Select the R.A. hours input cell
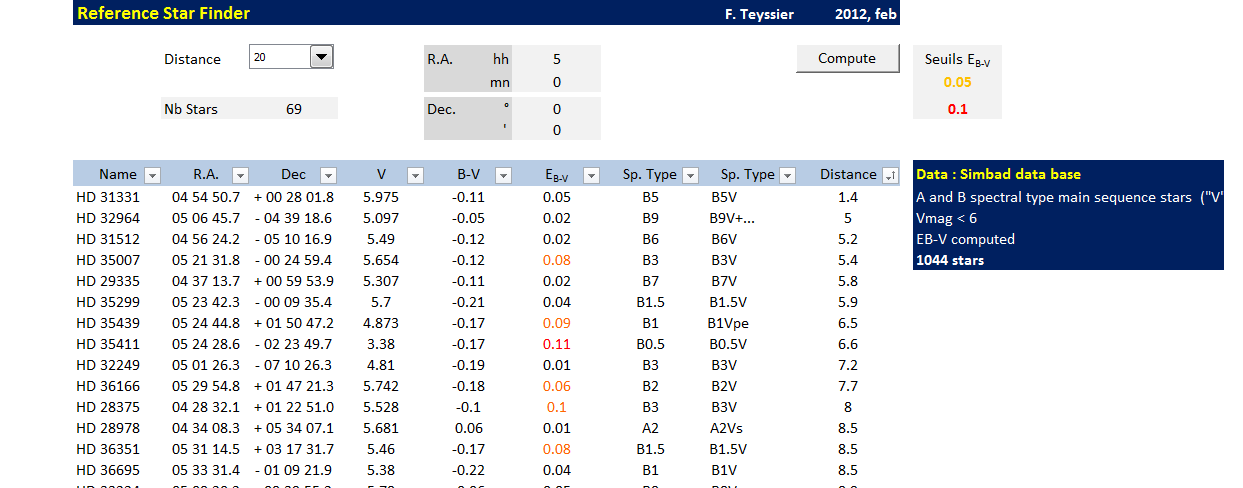 pos(557,59)
